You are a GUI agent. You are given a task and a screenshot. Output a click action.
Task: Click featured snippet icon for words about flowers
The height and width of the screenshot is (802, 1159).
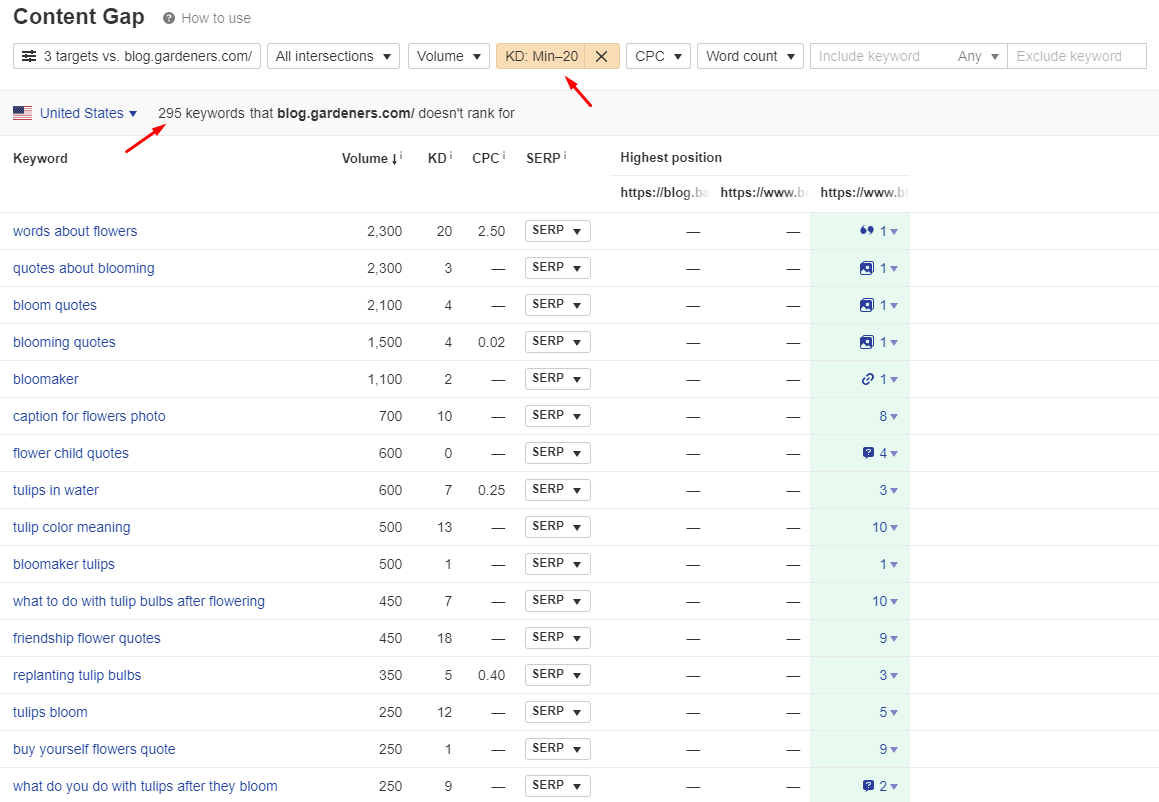pos(867,231)
